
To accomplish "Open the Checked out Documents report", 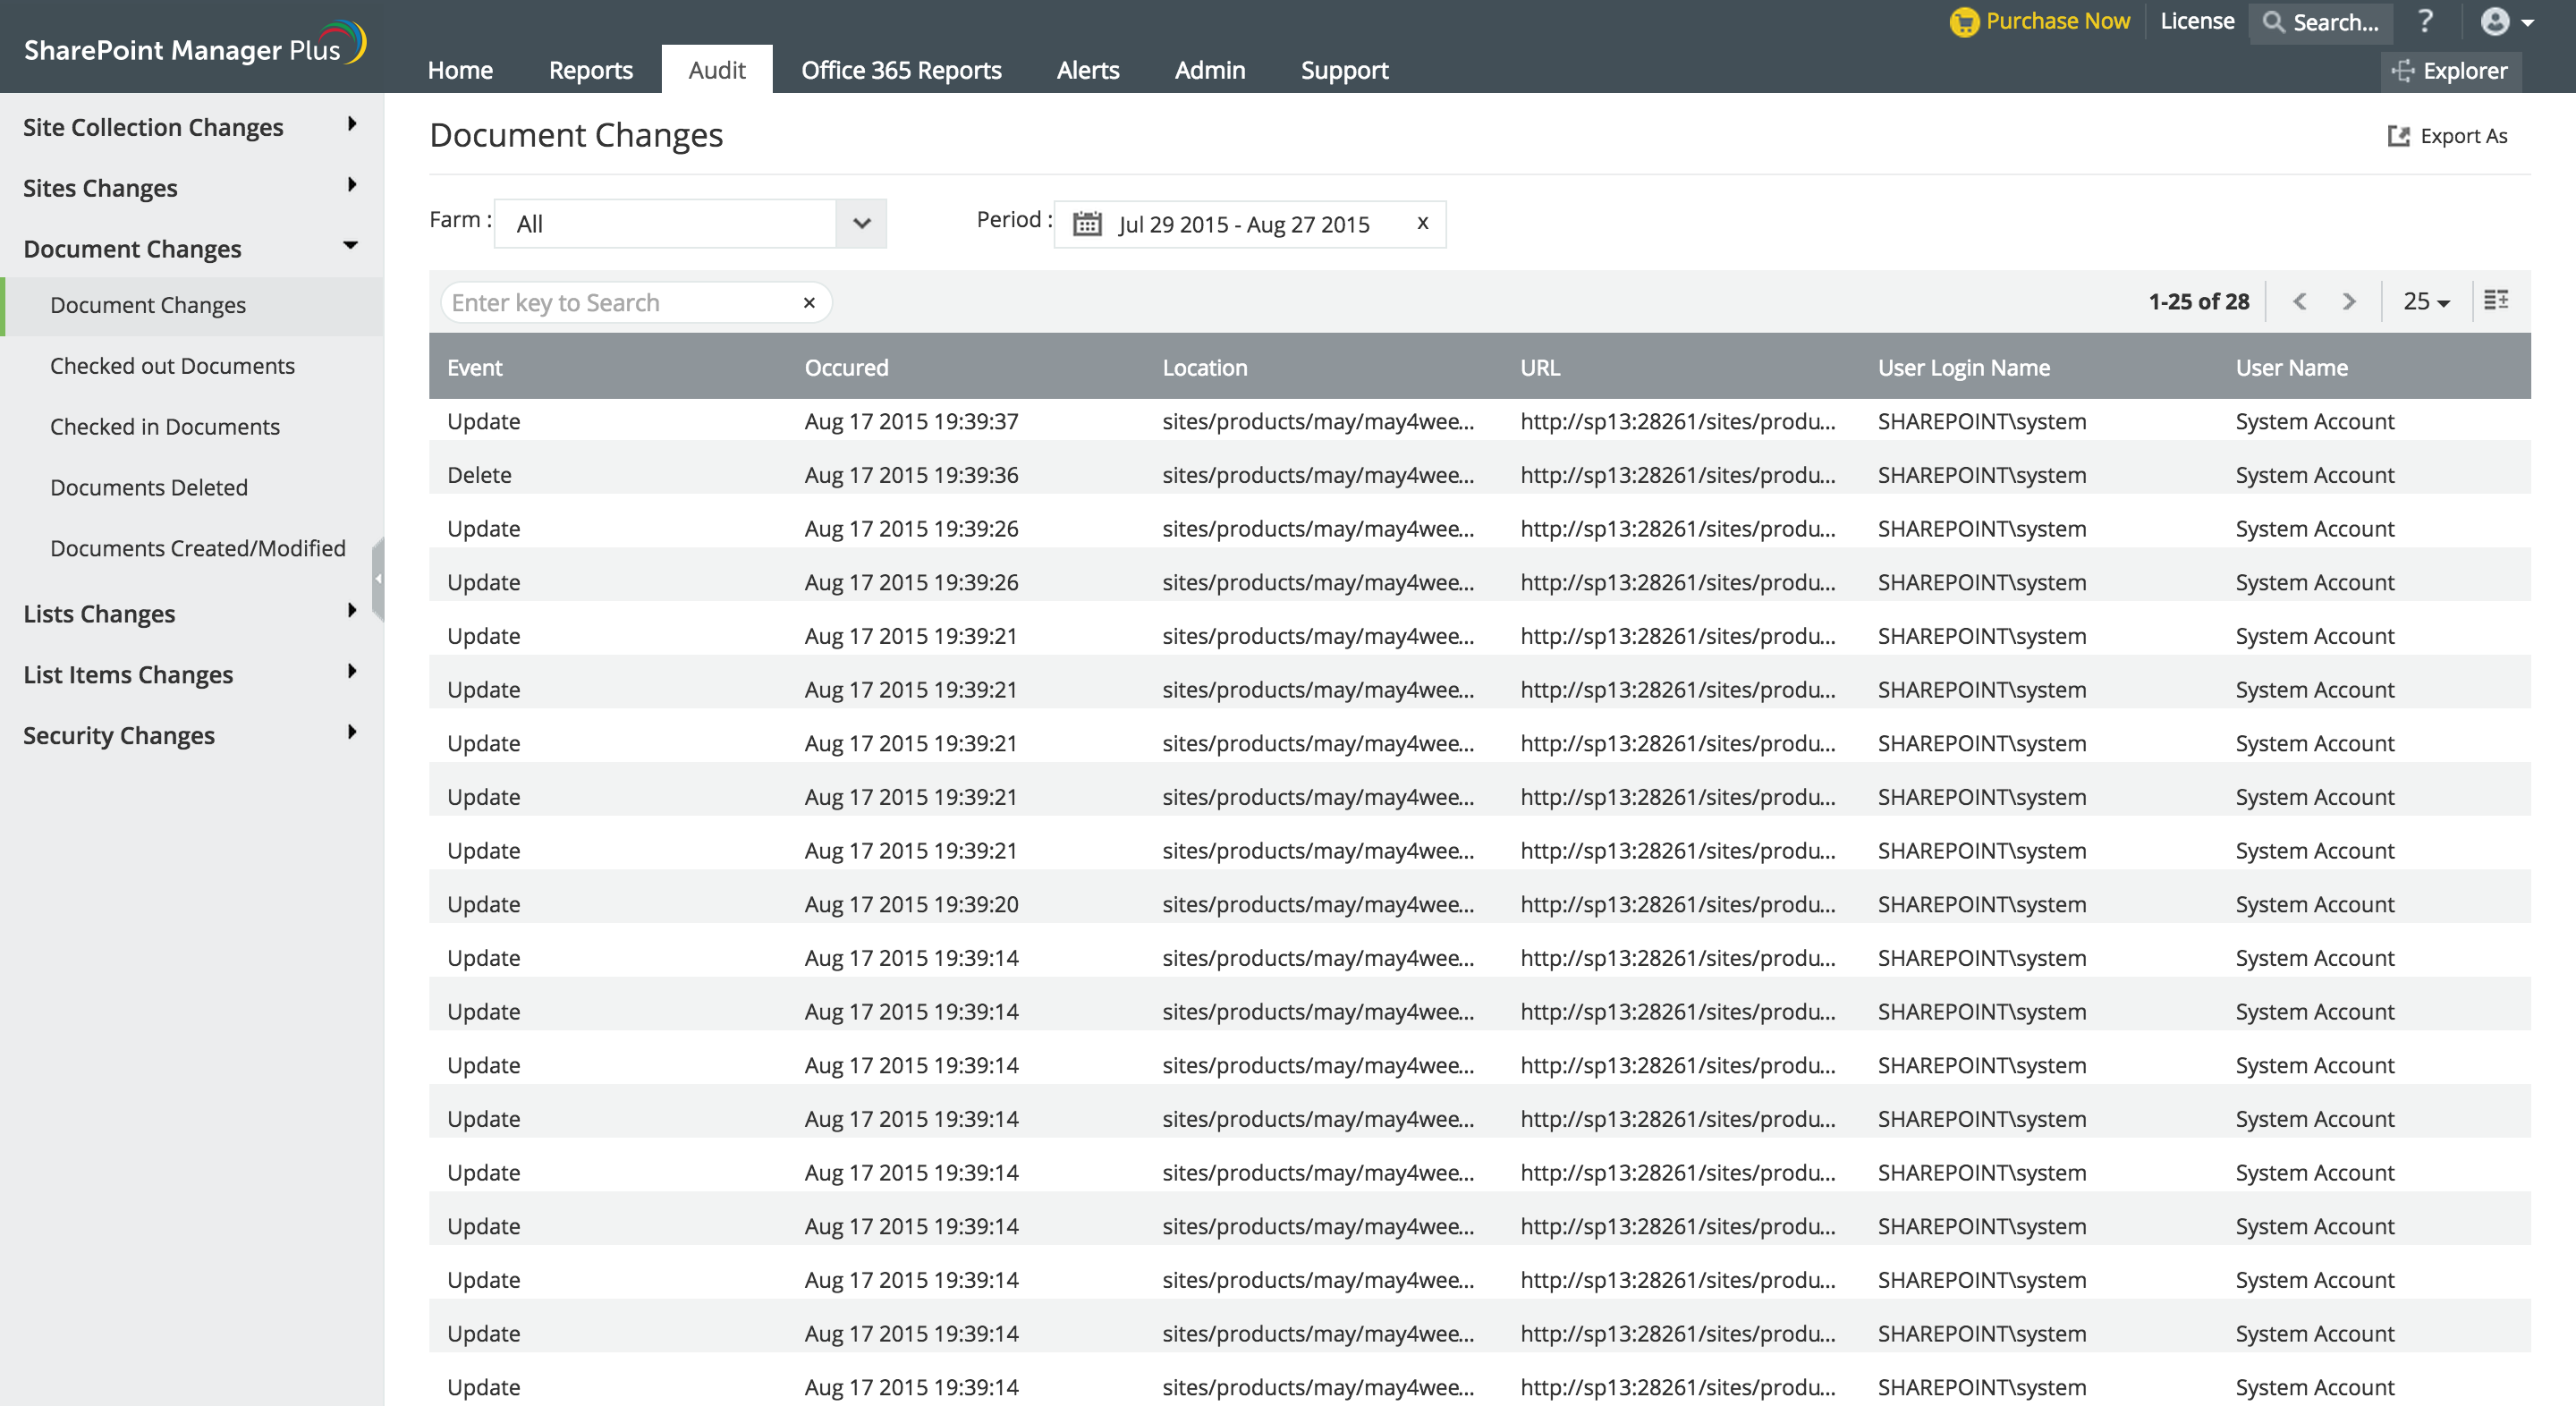I will pos(172,366).
